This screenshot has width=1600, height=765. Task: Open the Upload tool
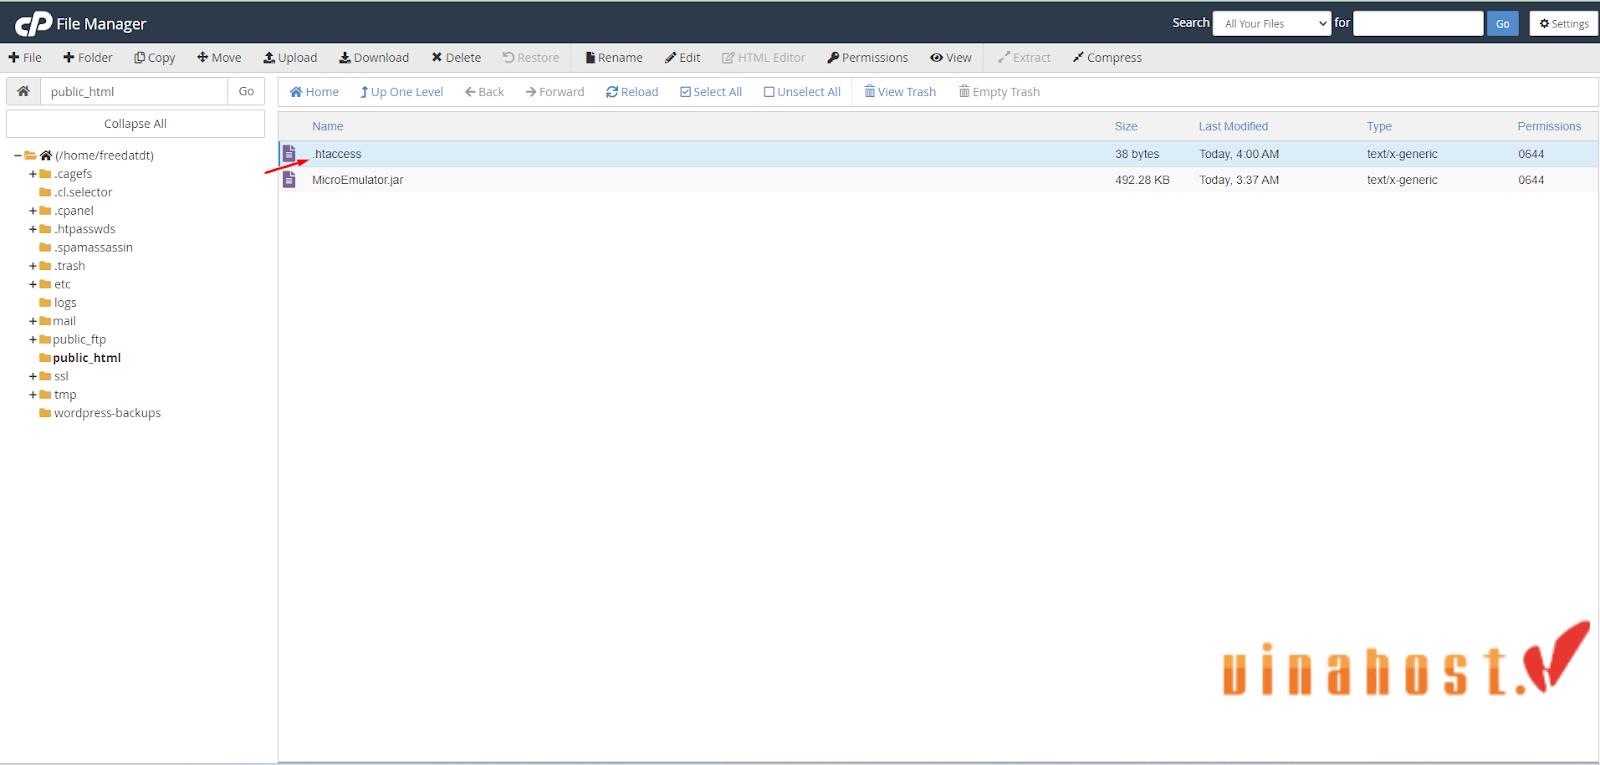click(290, 58)
